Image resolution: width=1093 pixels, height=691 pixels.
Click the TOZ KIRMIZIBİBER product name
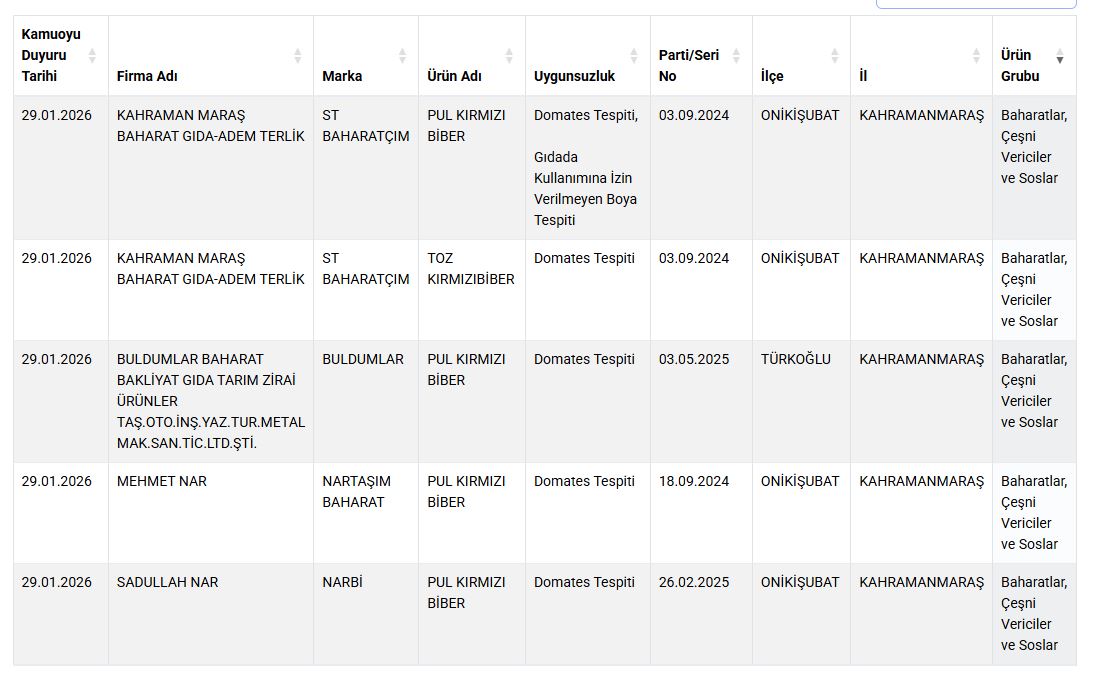(x=470, y=269)
